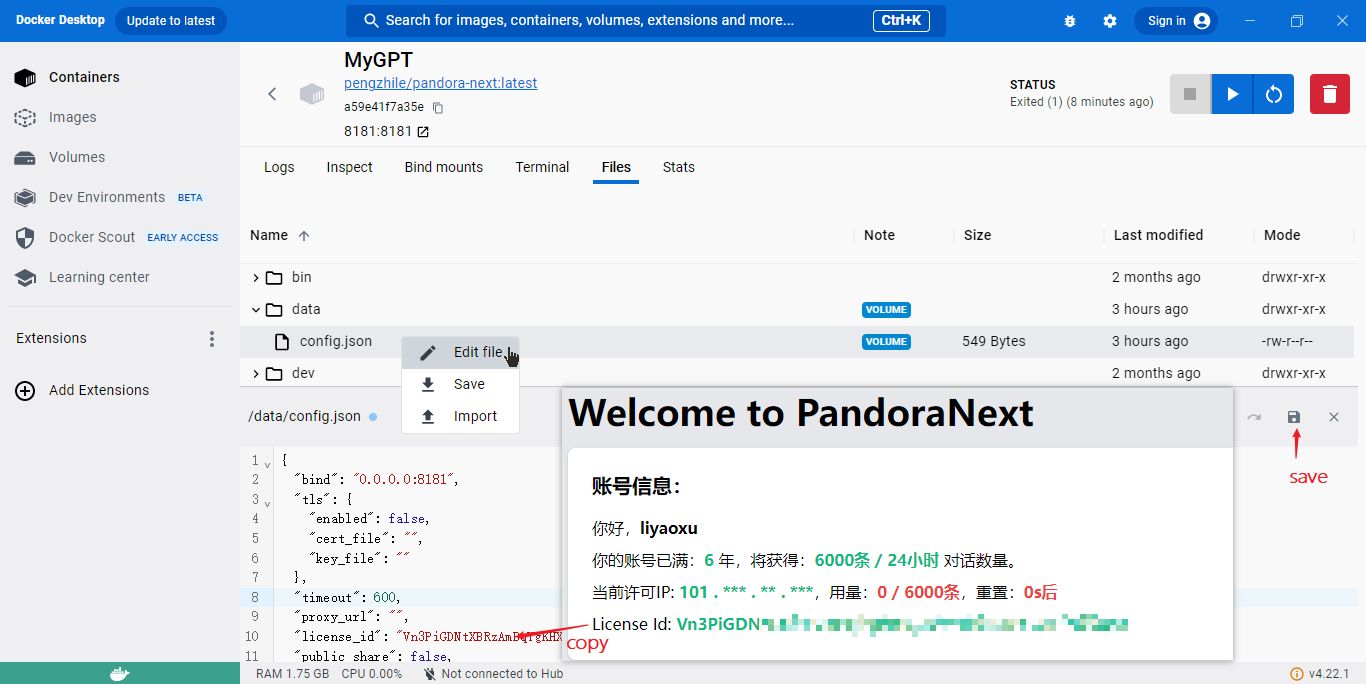Save config.json using the floppy disk icon
This screenshot has width=1366, height=684.
[1294, 417]
